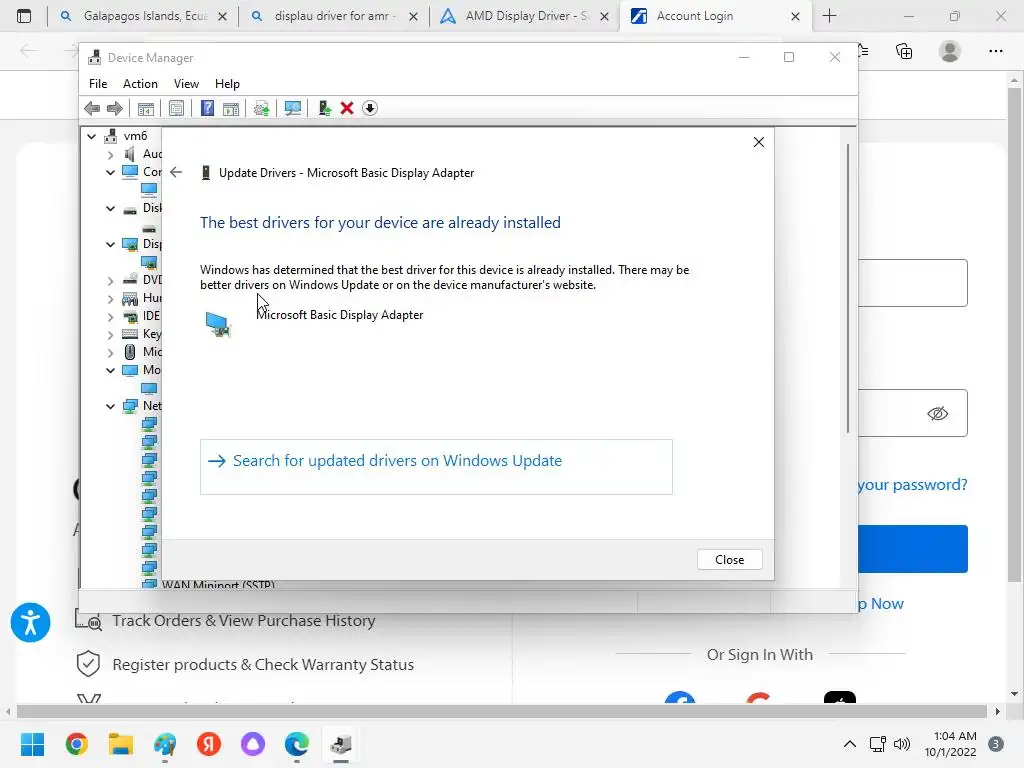Click the blue Help question mark icon
Screen dimensions: 1024x768
coord(207,108)
